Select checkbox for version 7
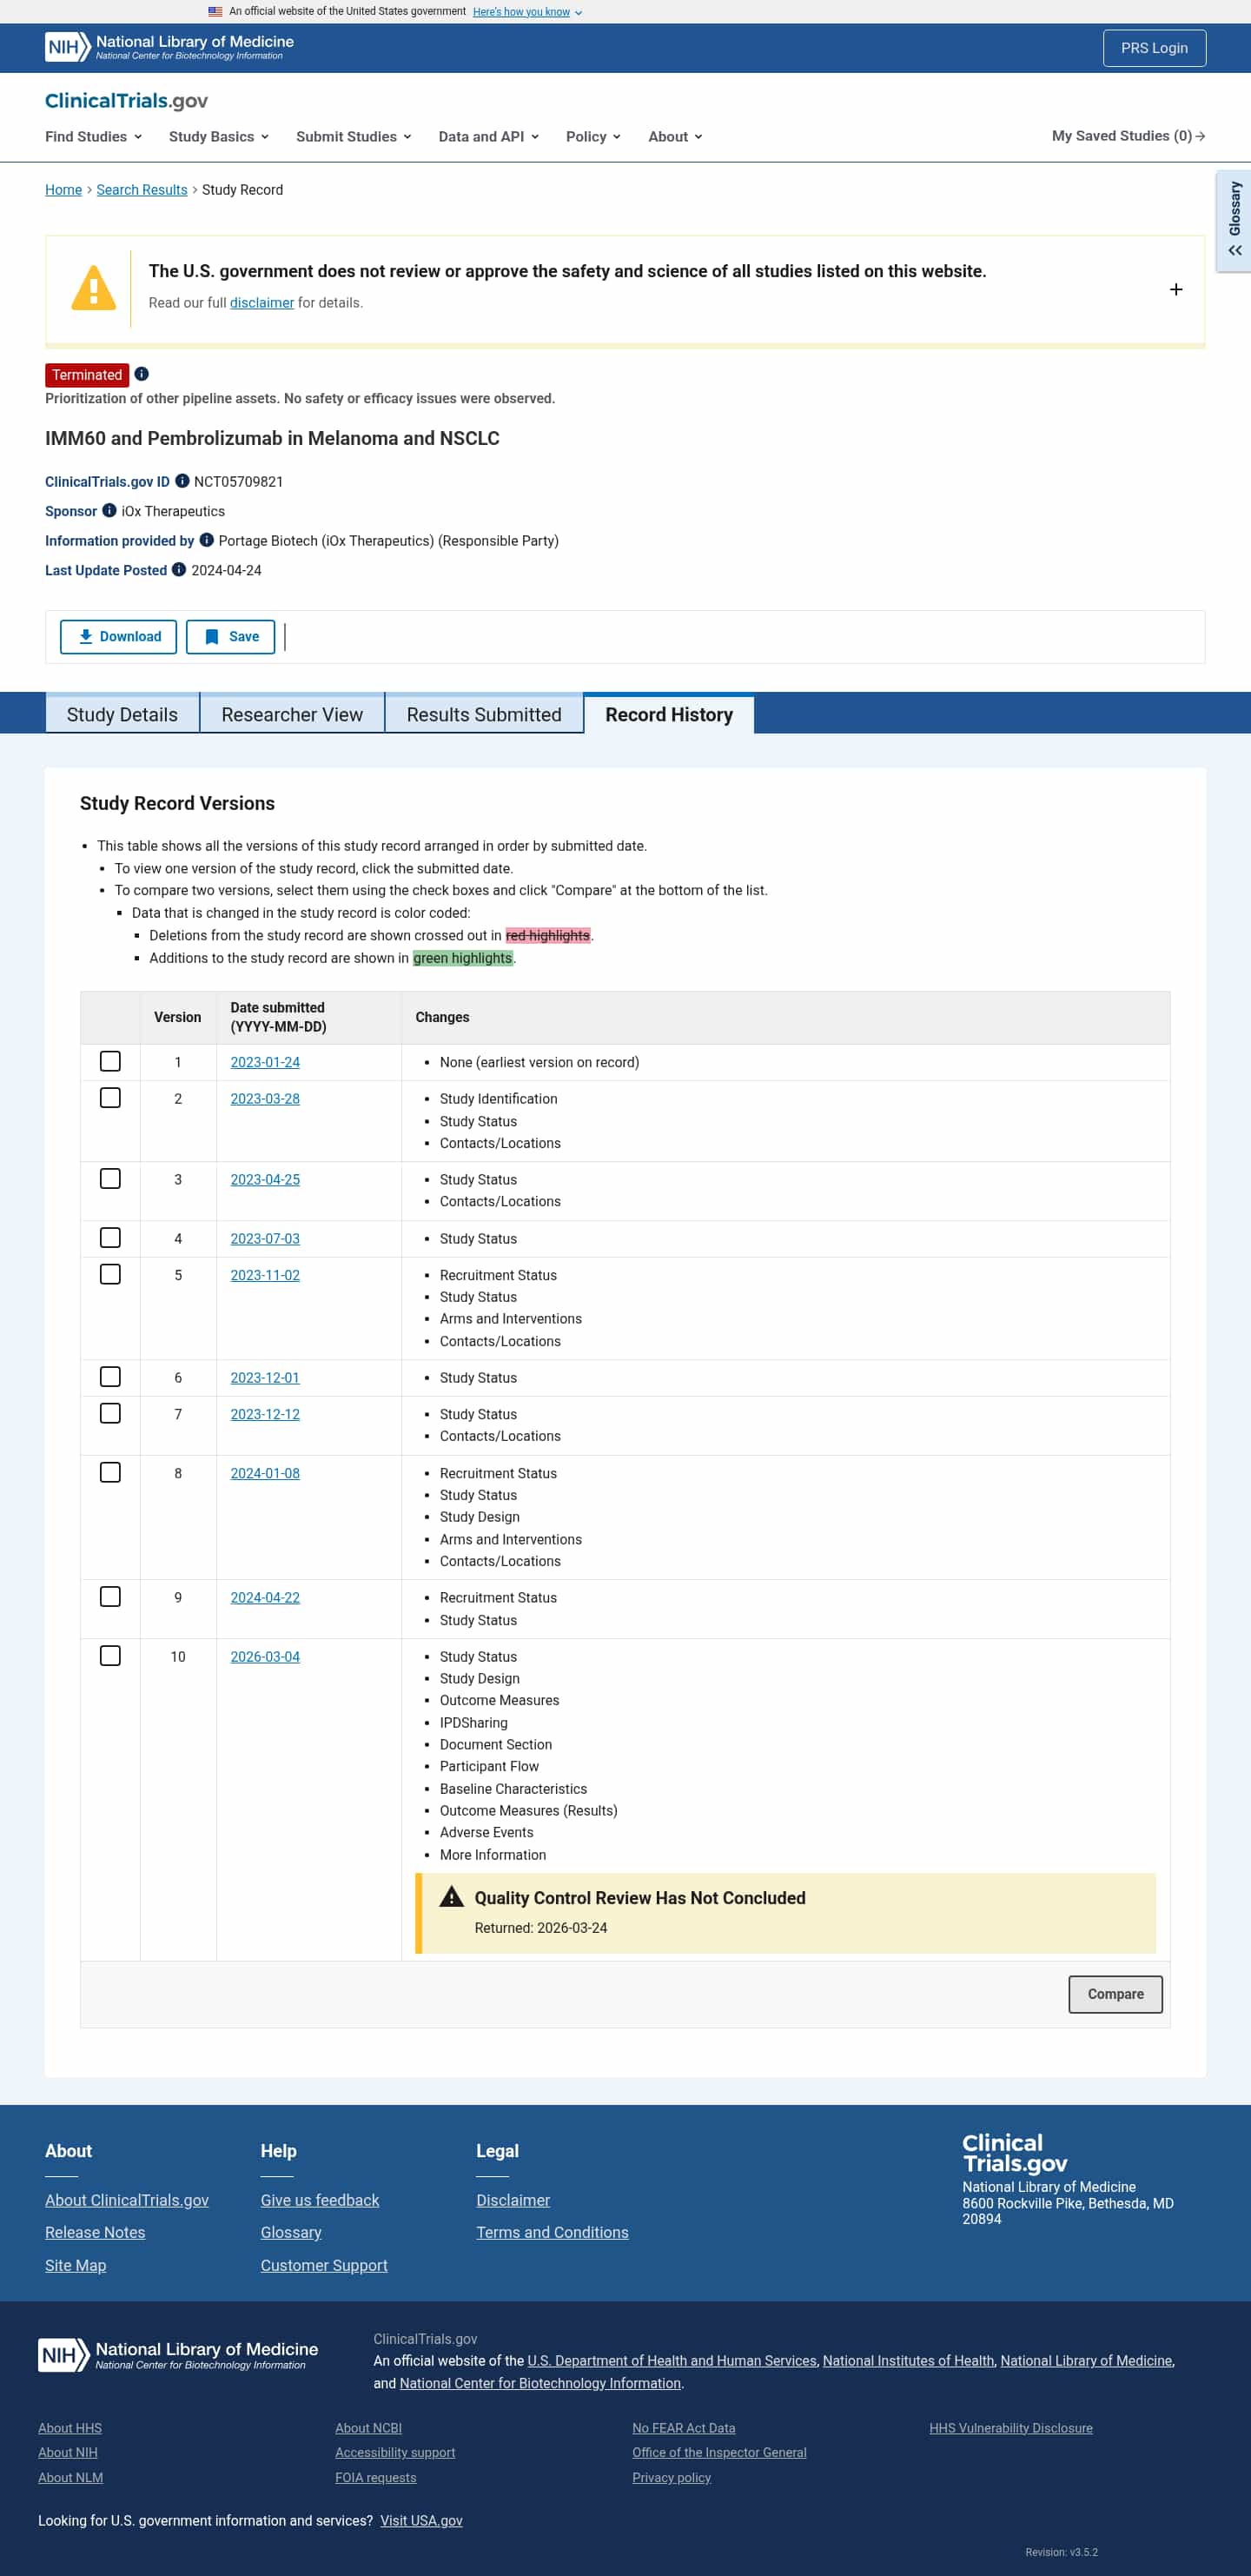The height and width of the screenshot is (2576, 1251). pos(110,1413)
